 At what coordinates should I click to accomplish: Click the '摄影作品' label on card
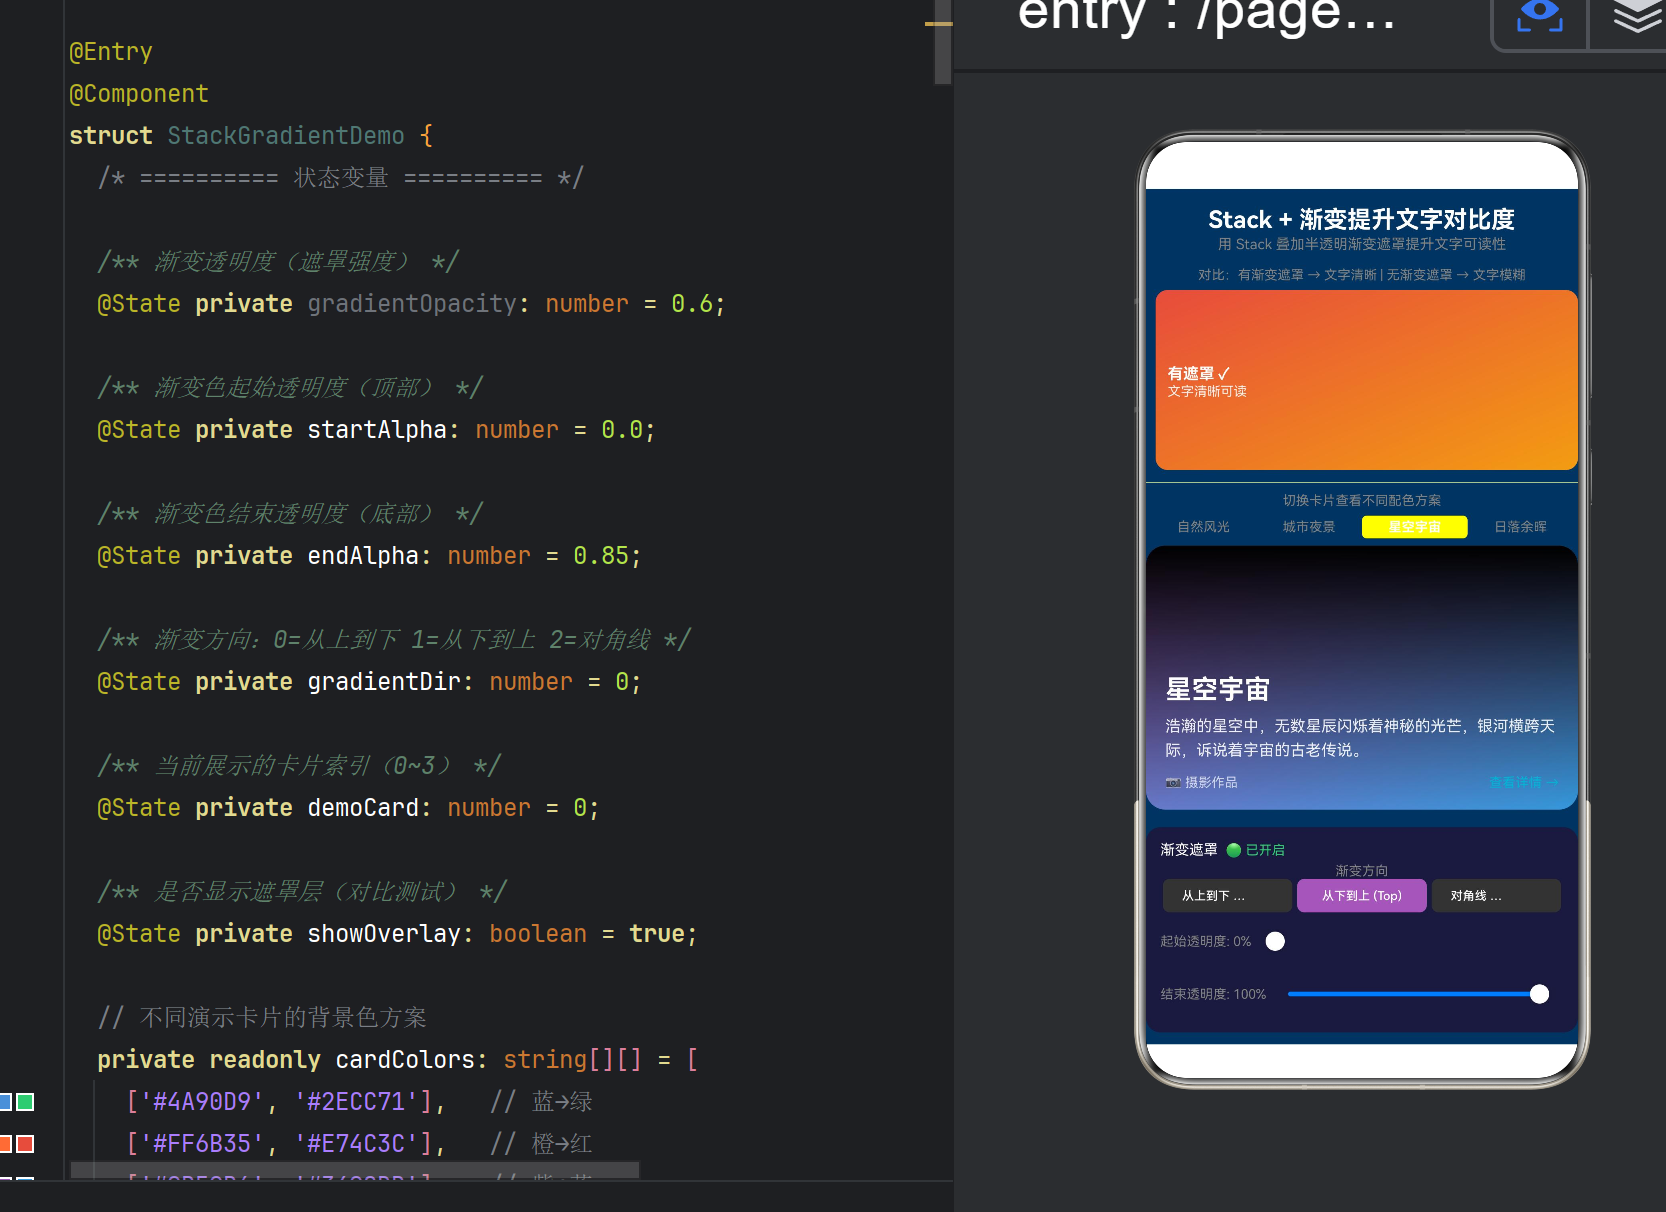[x=1211, y=782]
